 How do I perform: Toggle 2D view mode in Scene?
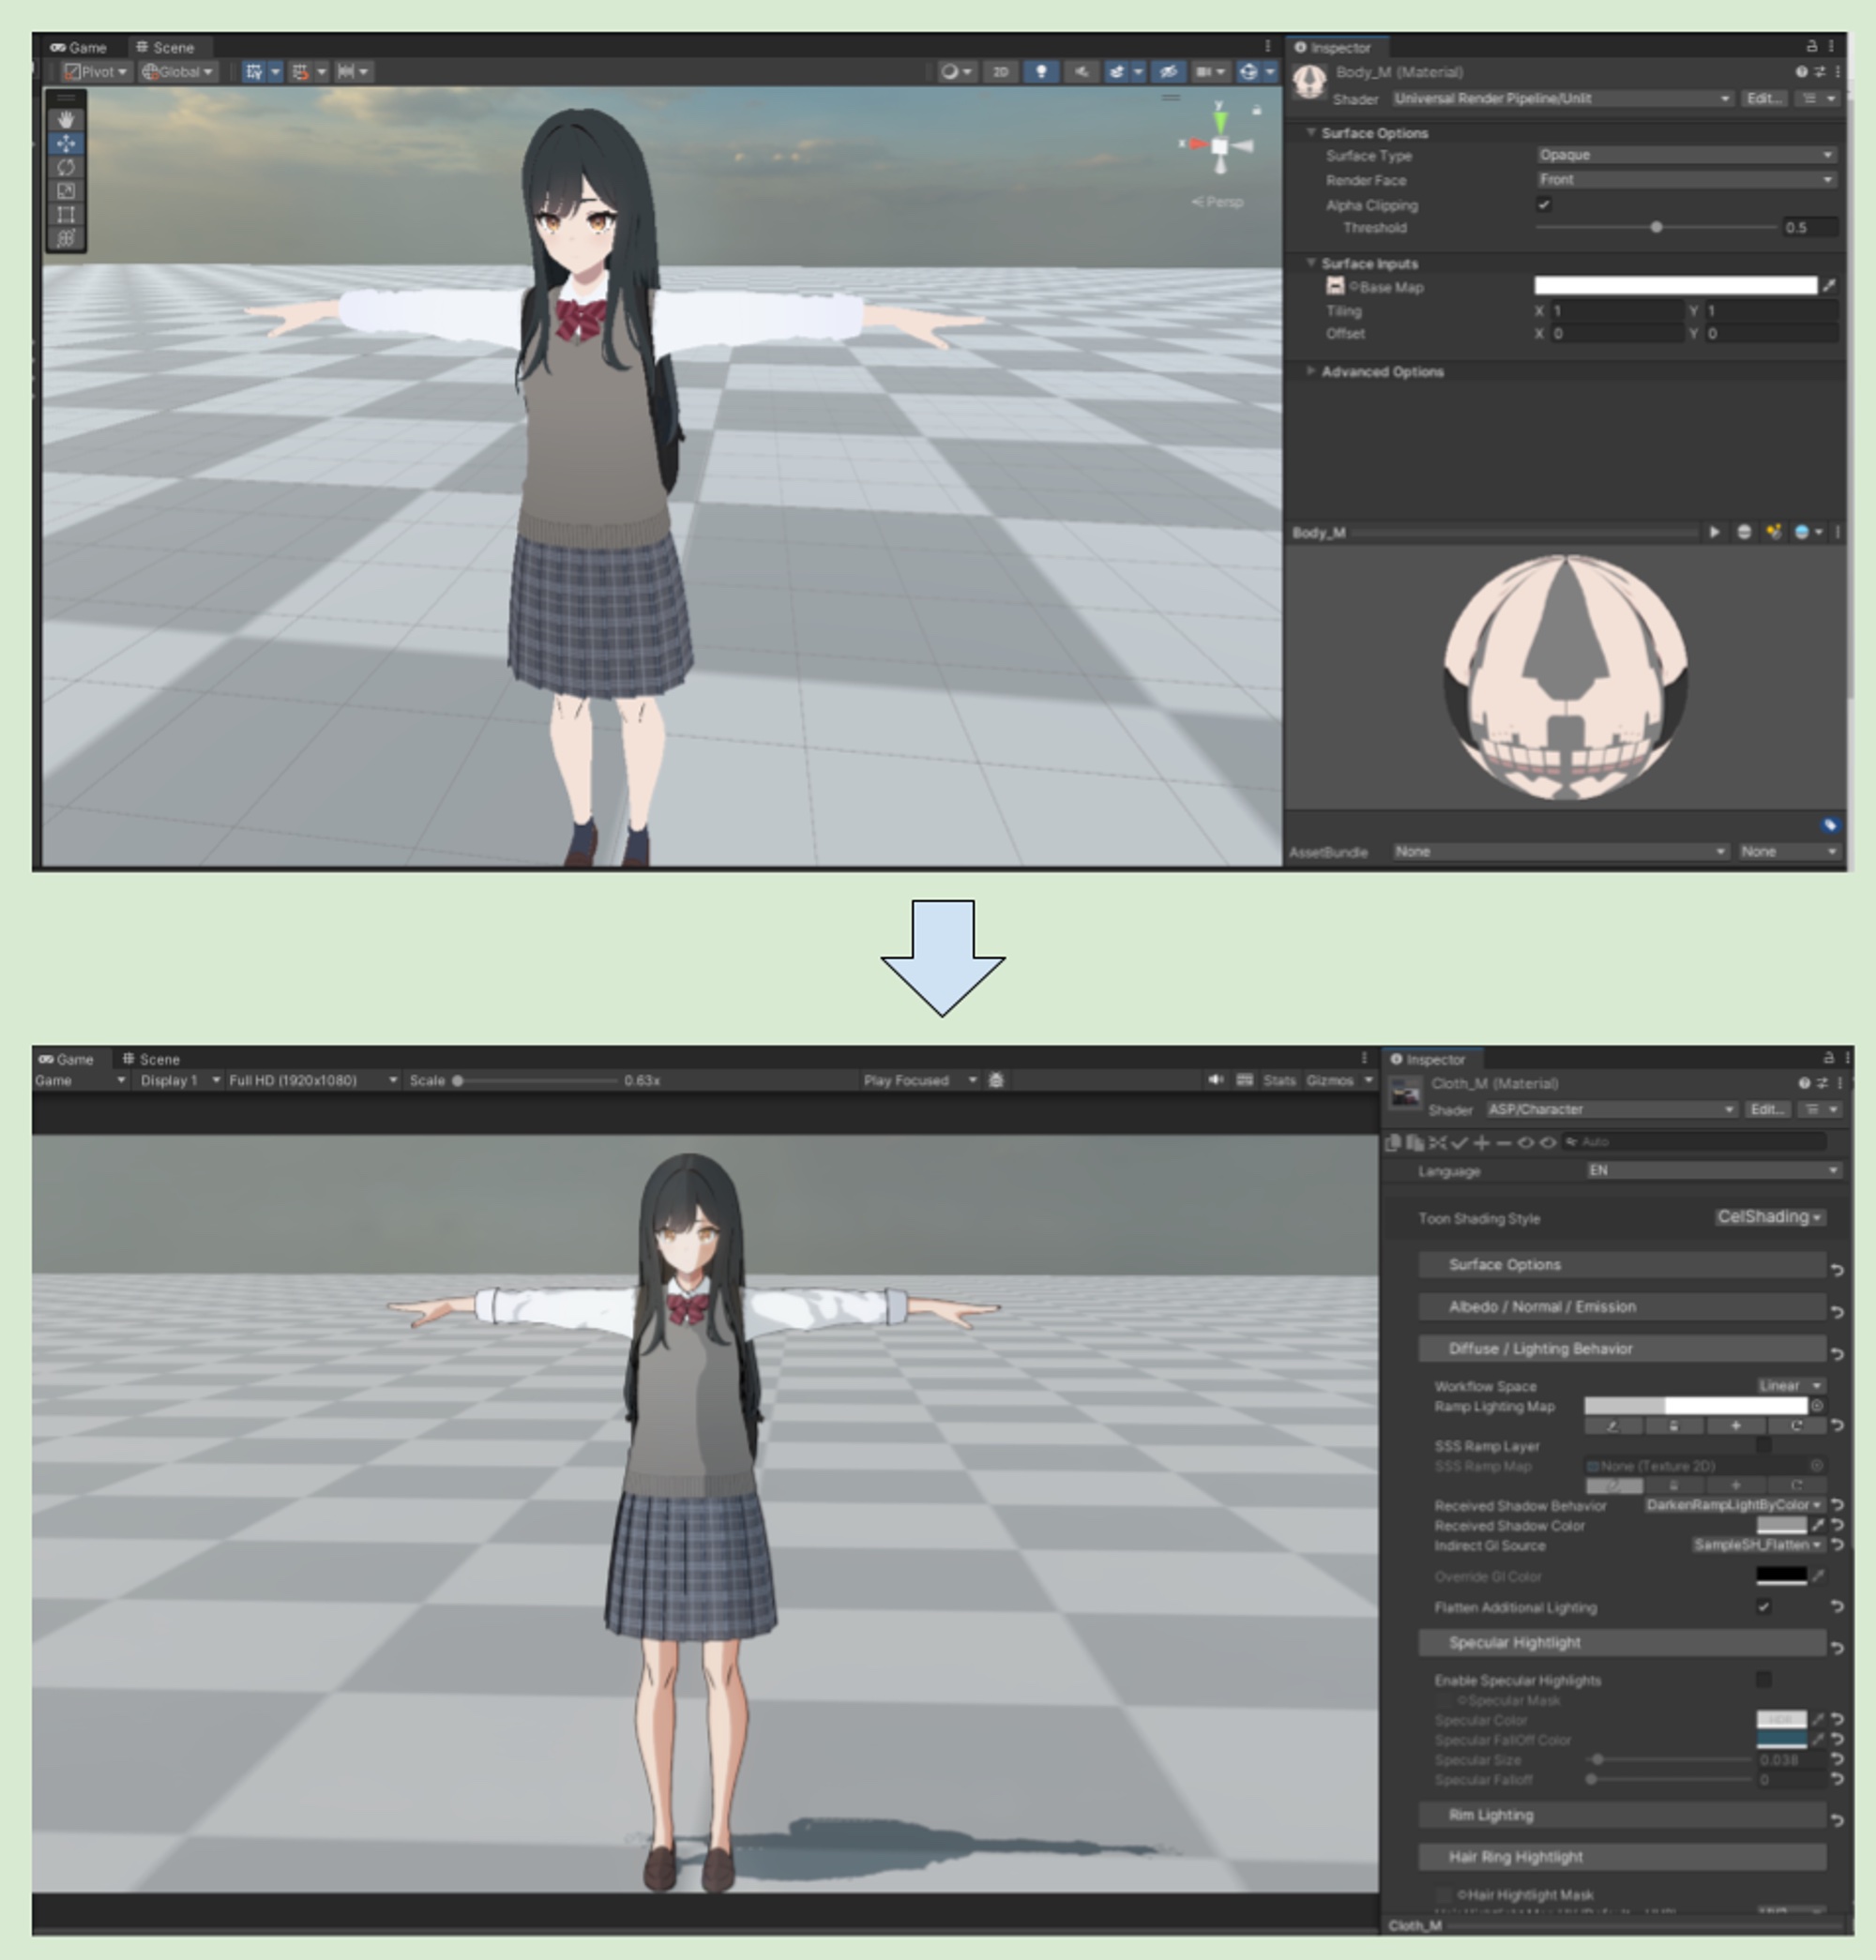click(999, 71)
